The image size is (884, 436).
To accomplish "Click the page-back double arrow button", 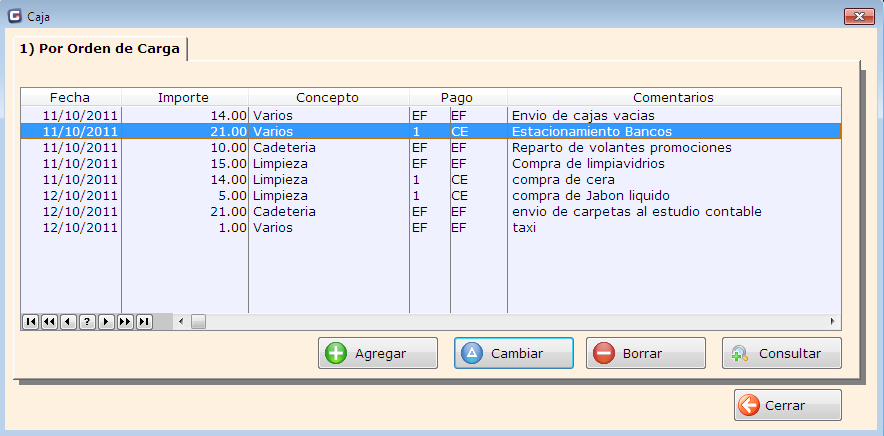I will click(49, 322).
